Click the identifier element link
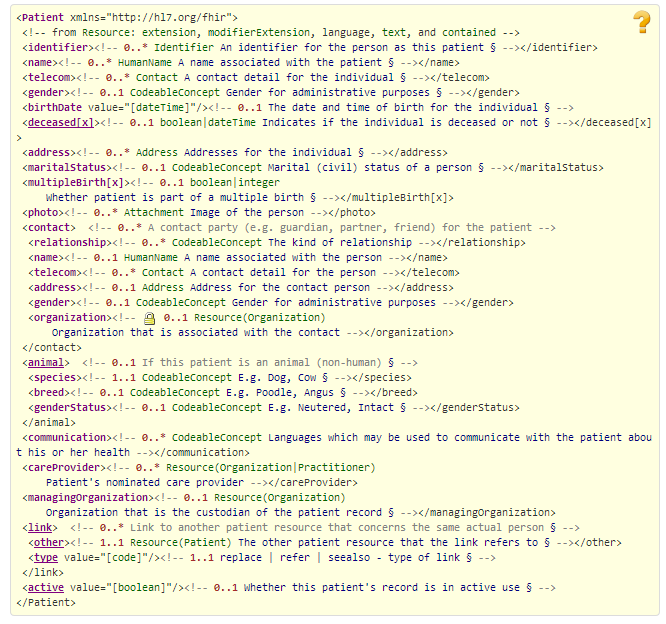Screen dimensions: 666x624 (57, 47)
